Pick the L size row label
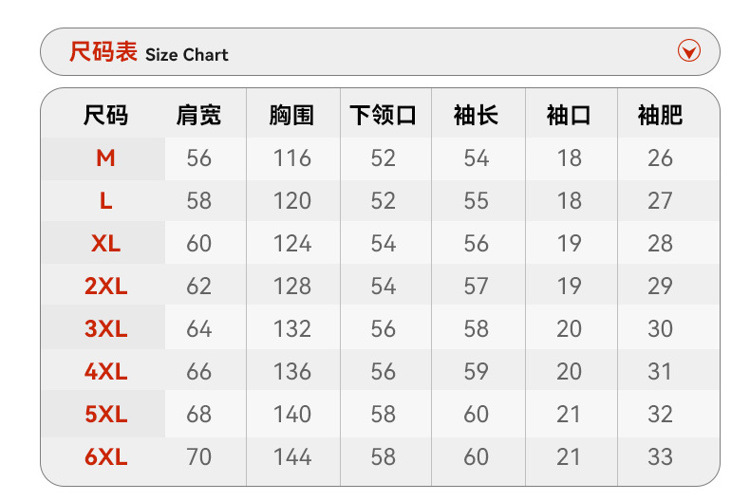The height and width of the screenshot is (501, 750). pyautogui.click(x=105, y=201)
